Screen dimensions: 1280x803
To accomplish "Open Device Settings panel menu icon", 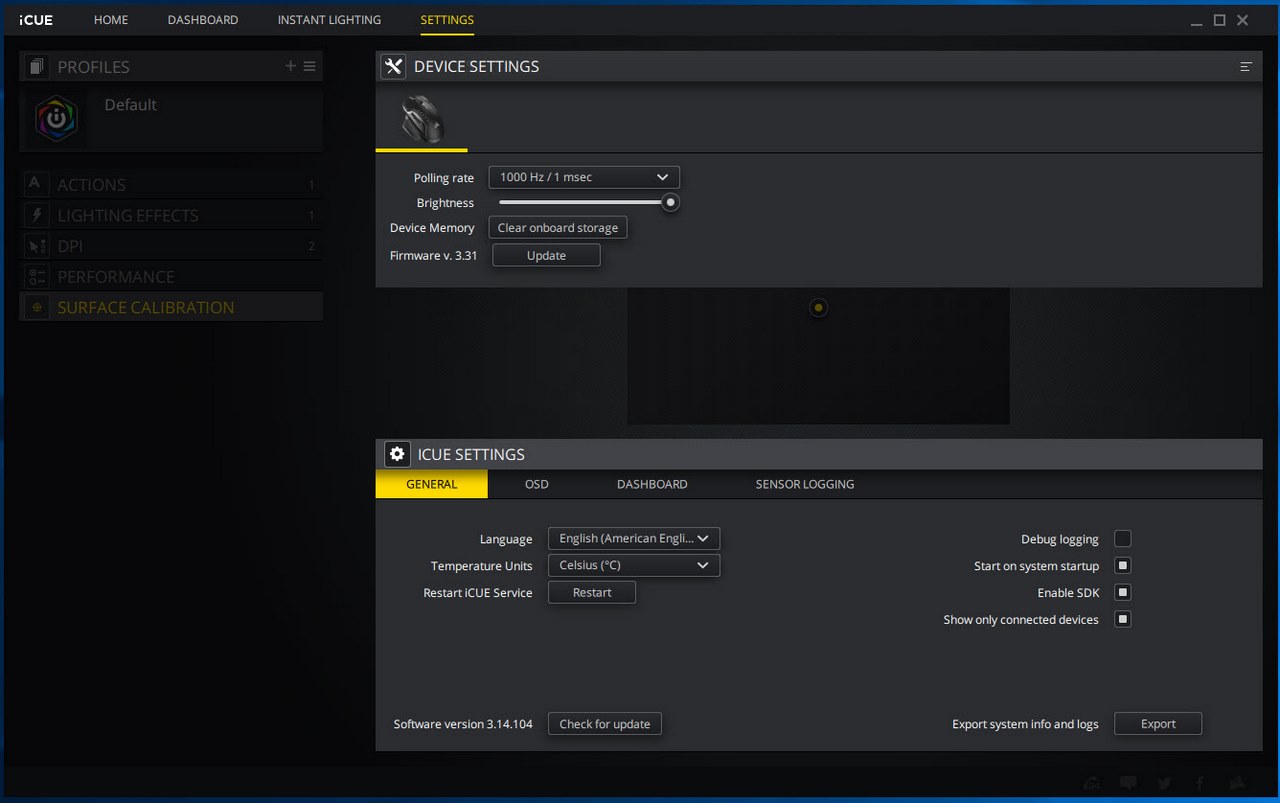I will pyautogui.click(x=1246, y=67).
